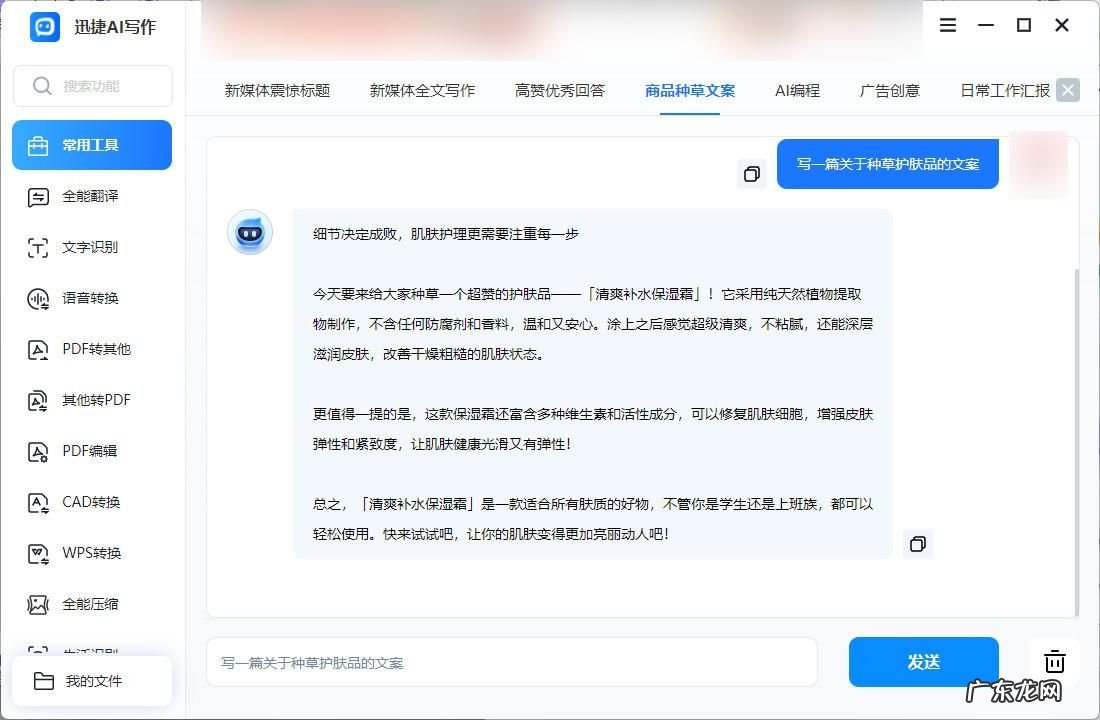Open 我的文件 my files
Screen dimensions: 1100x720
(93, 681)
